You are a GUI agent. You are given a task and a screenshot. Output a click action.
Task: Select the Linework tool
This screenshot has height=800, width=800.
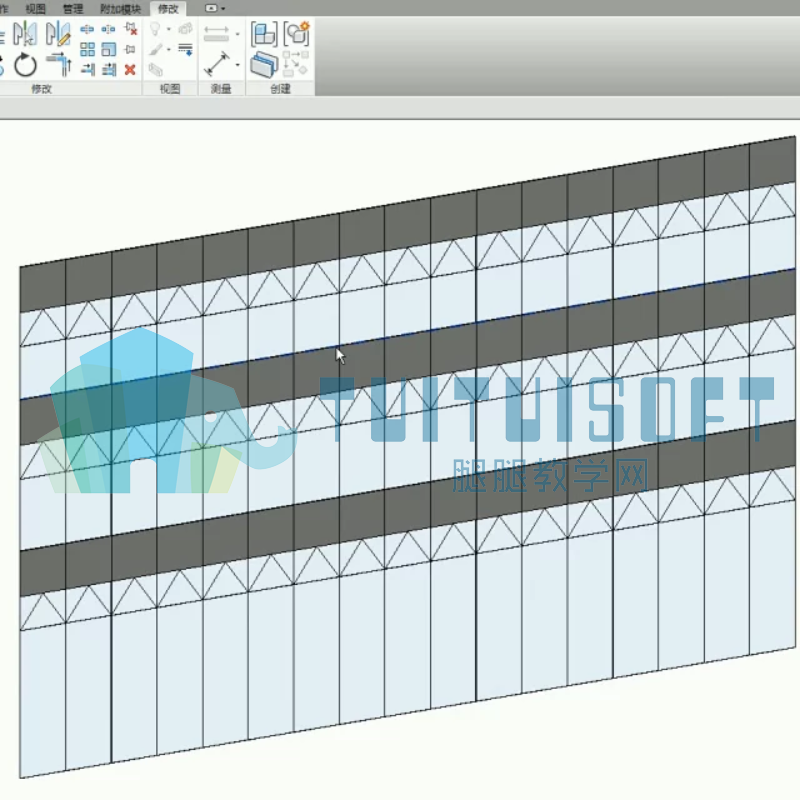tap(185, 49)
